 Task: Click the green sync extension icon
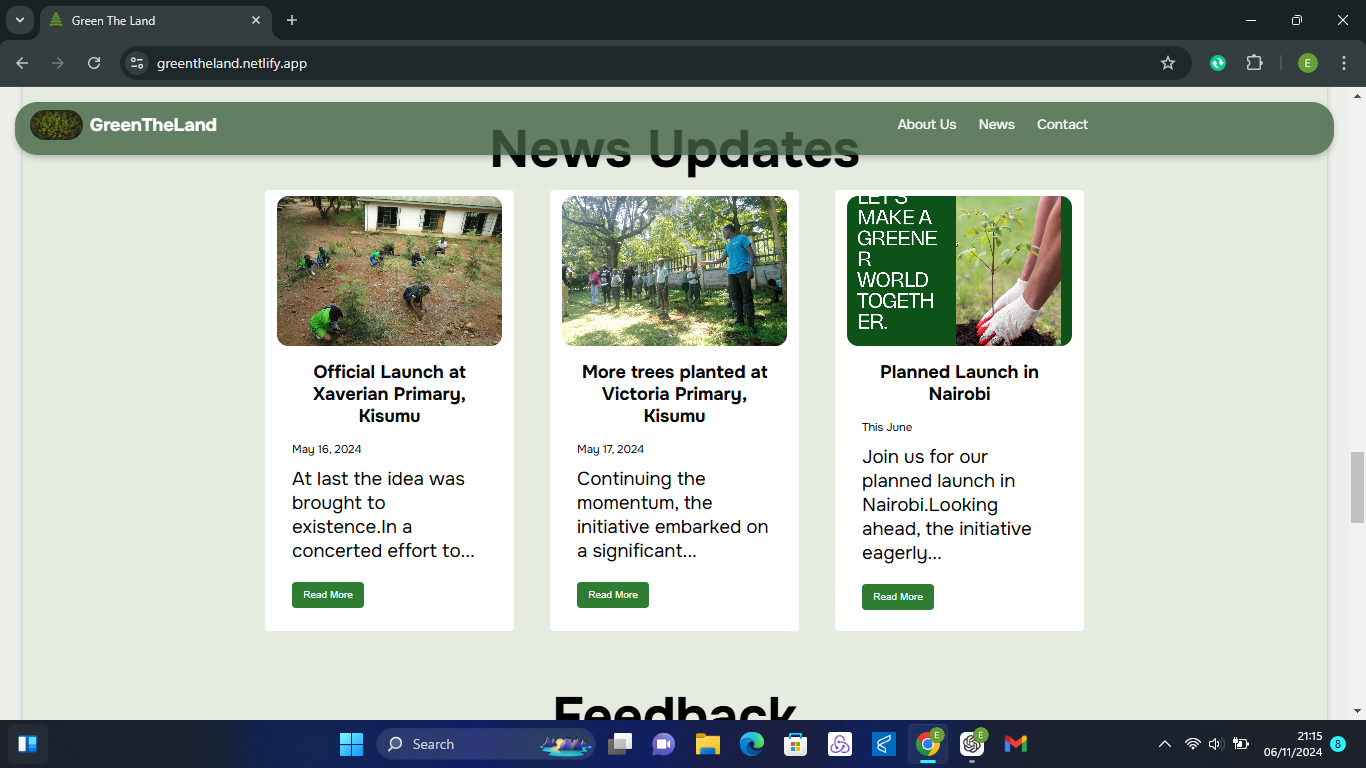[1217, 63]
